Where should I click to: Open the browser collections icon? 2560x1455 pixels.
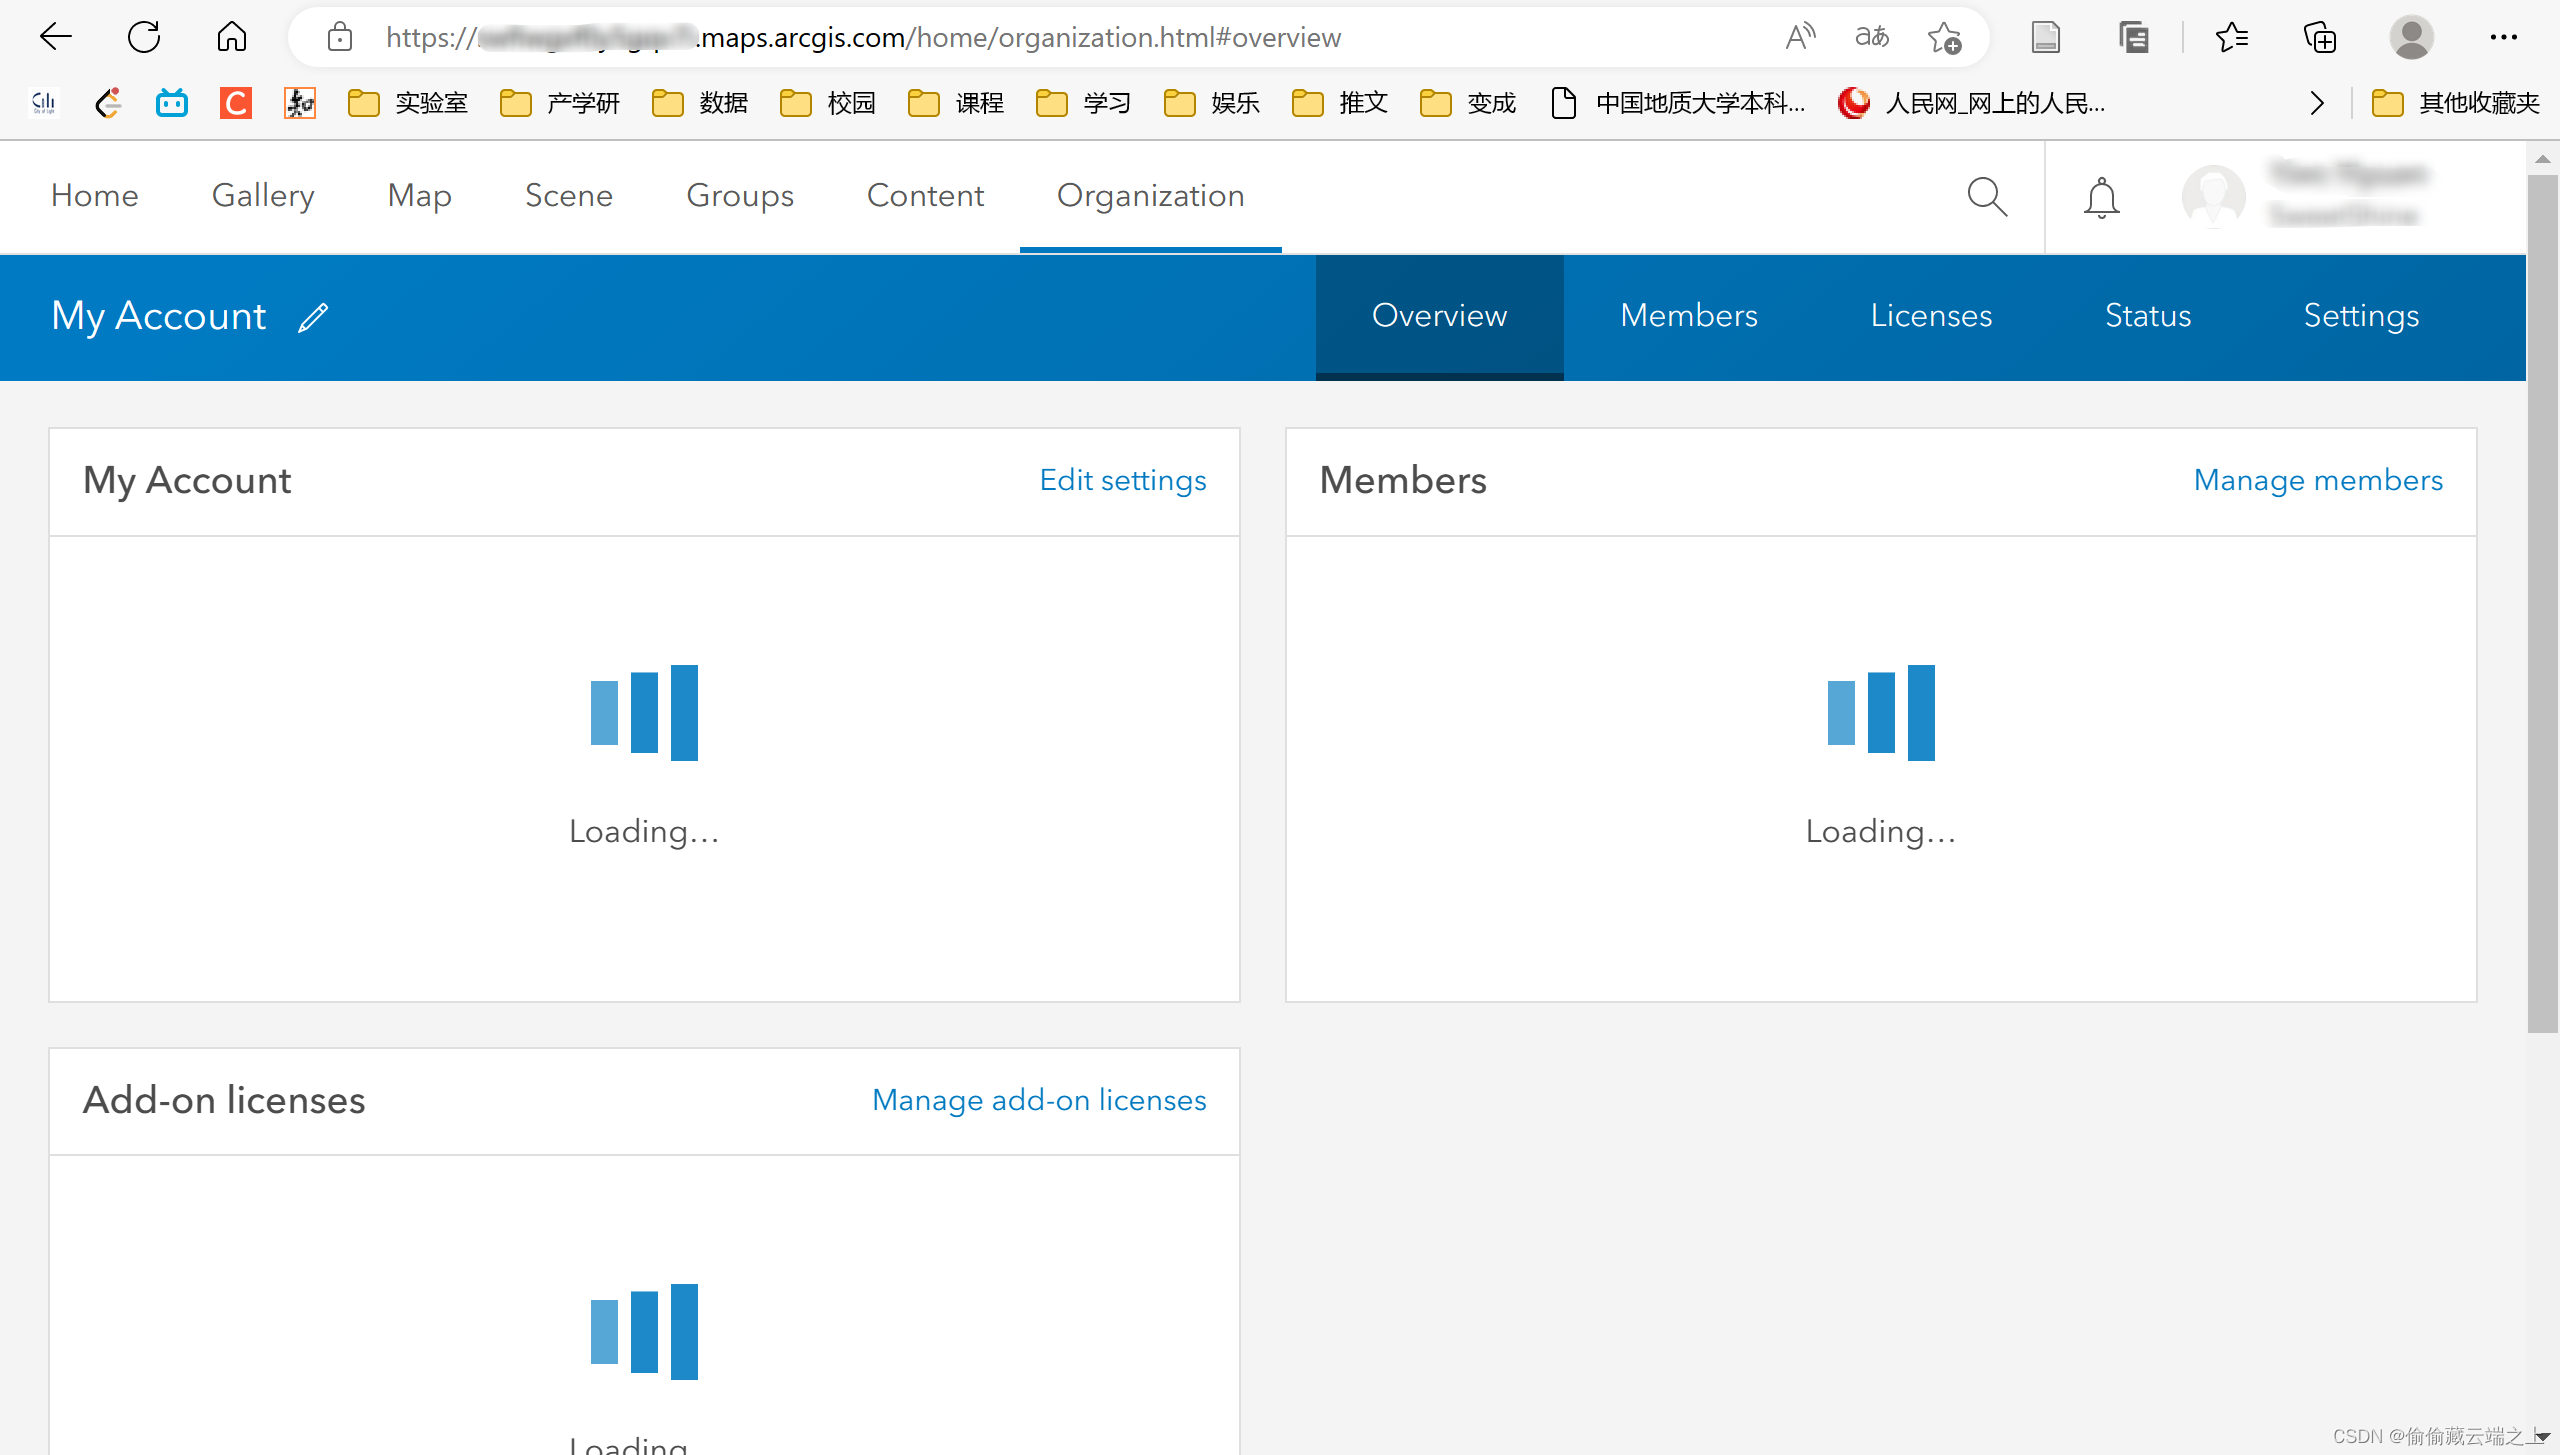(x=2319, y=37)
